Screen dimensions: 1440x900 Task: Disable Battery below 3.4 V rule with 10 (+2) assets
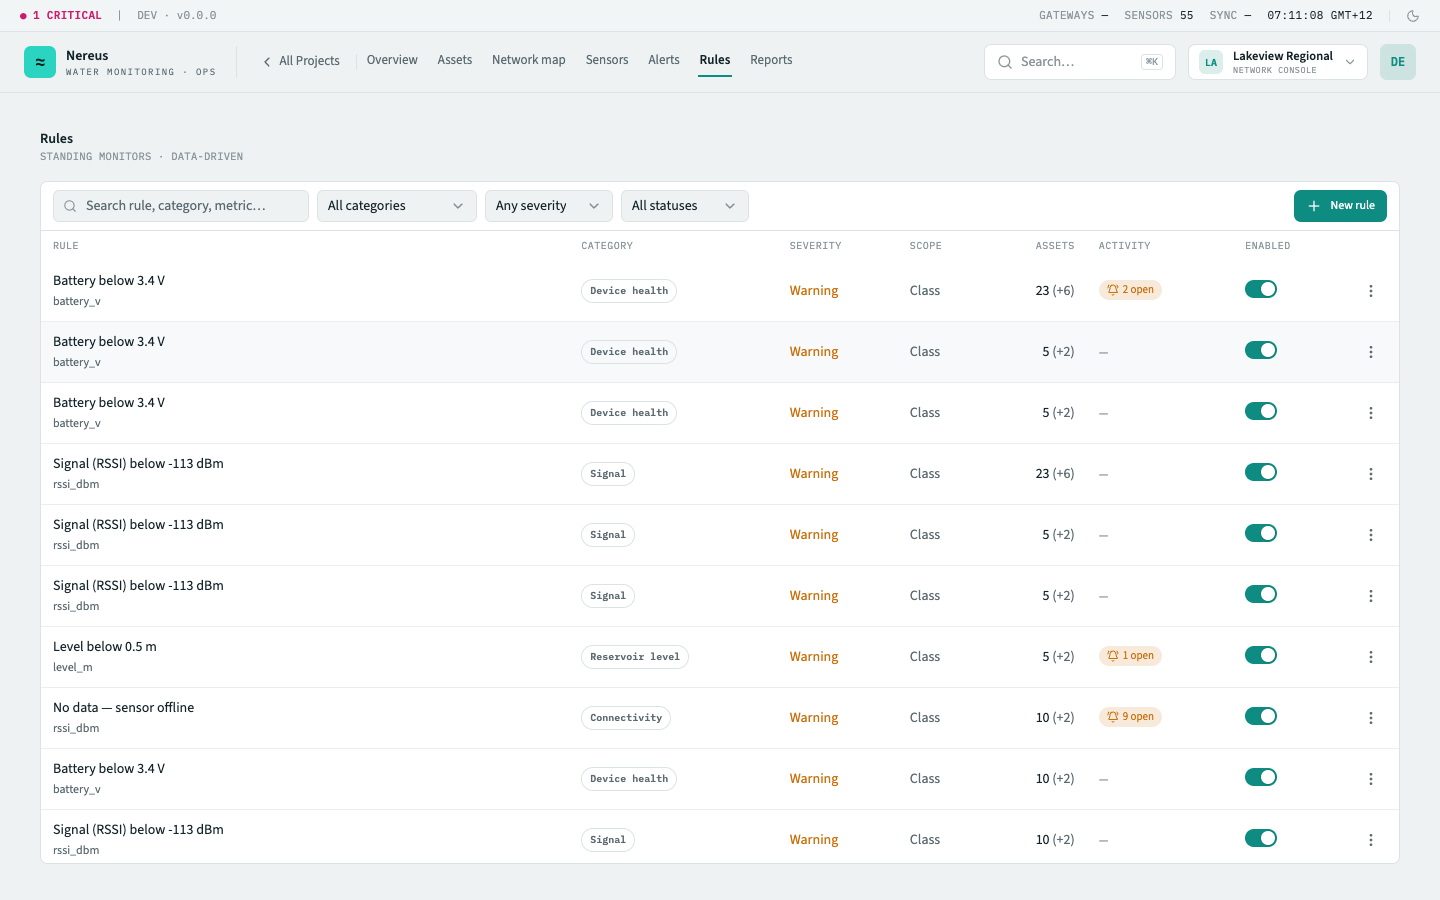[x=1261, y=777]
